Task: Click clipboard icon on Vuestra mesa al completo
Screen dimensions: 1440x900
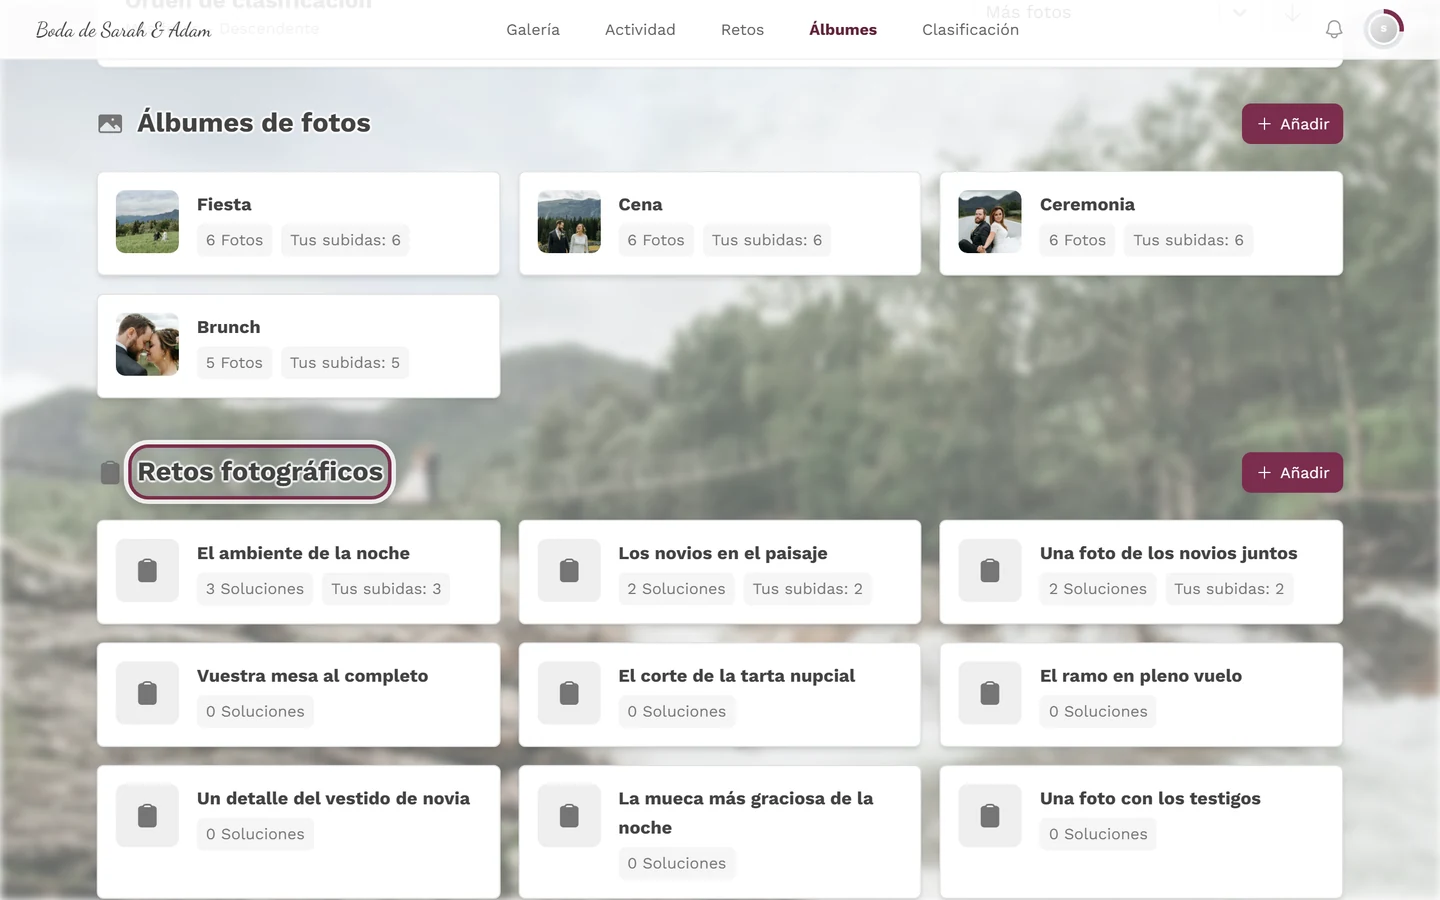Action: (x=147, y=693)
